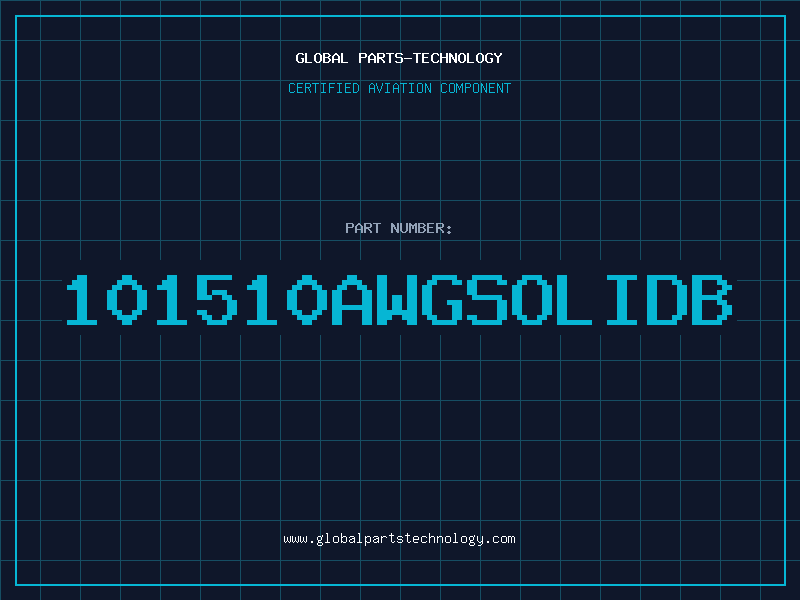Click the PART NUMBER: label
Image resolution: width=800 pixels, height=600 pixels.
click(399, 228)
